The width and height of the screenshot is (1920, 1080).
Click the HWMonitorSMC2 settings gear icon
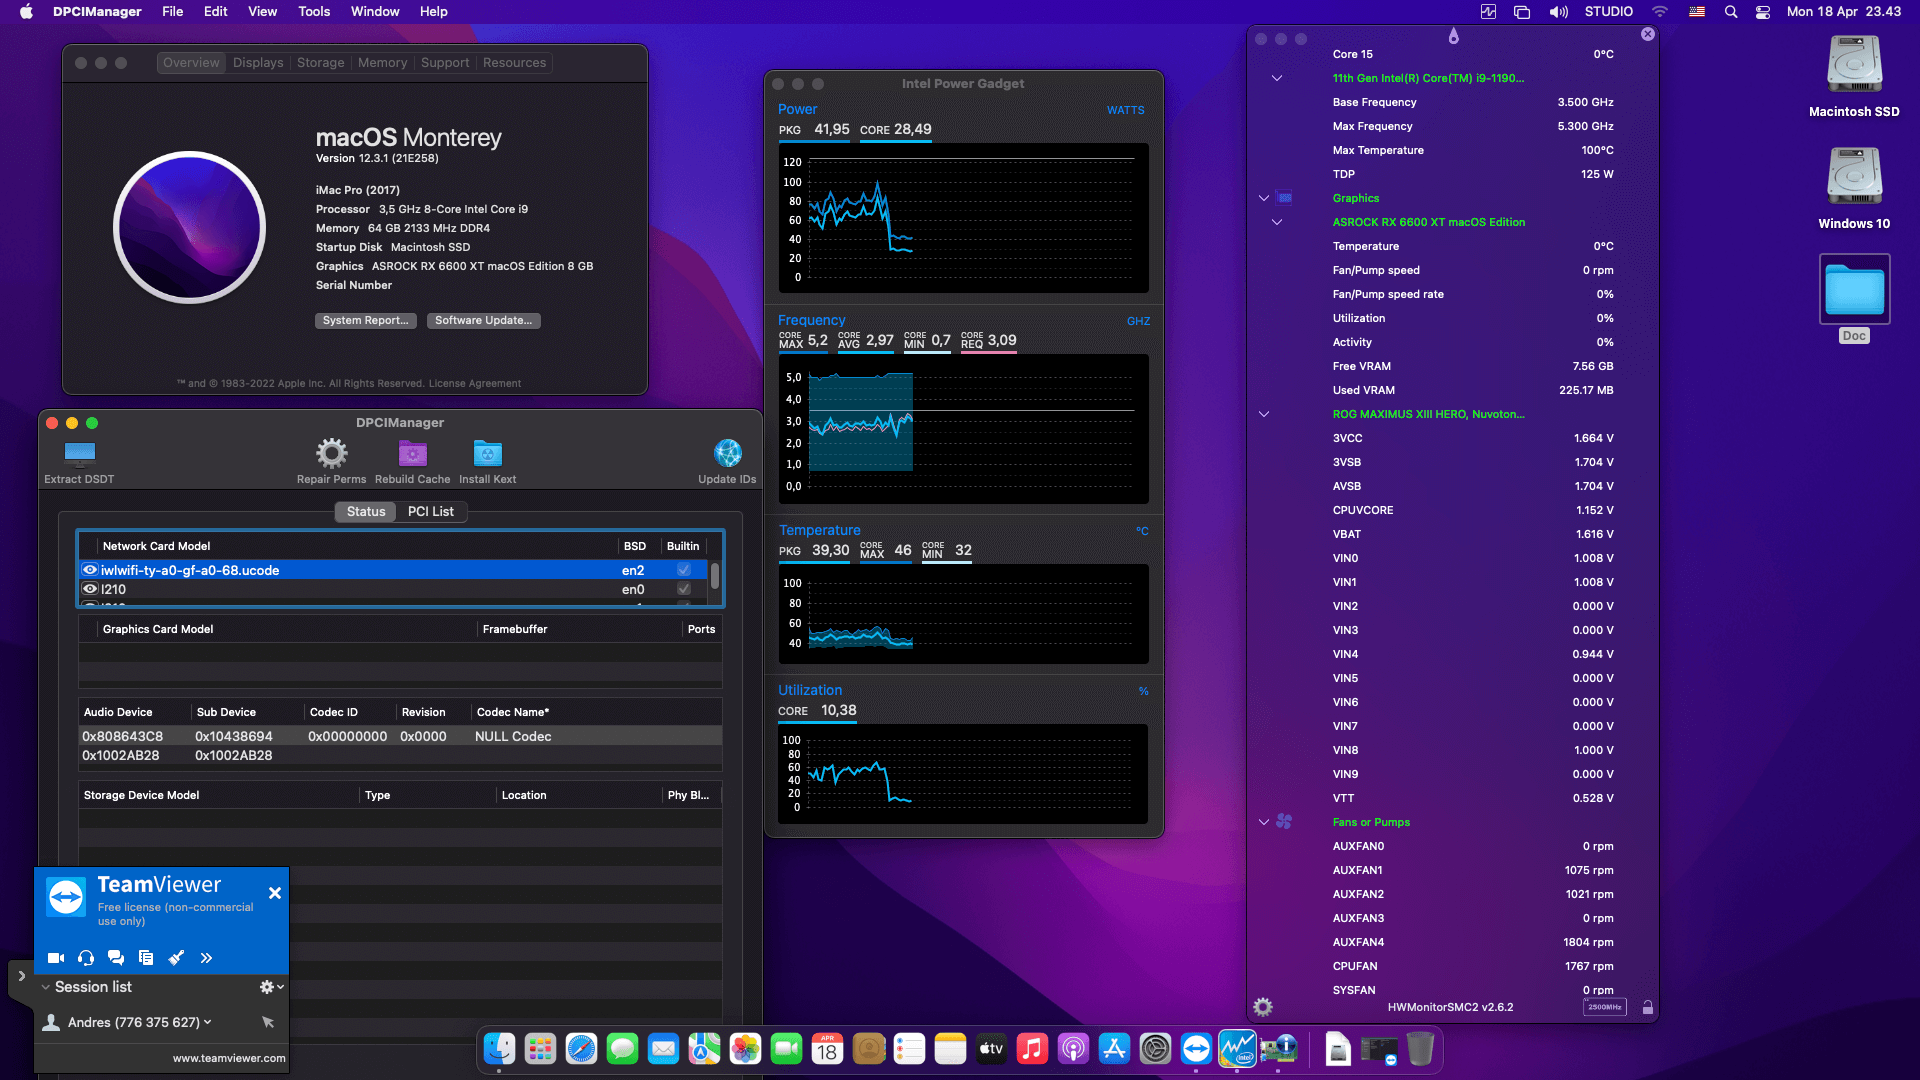click(1263, 1007)
